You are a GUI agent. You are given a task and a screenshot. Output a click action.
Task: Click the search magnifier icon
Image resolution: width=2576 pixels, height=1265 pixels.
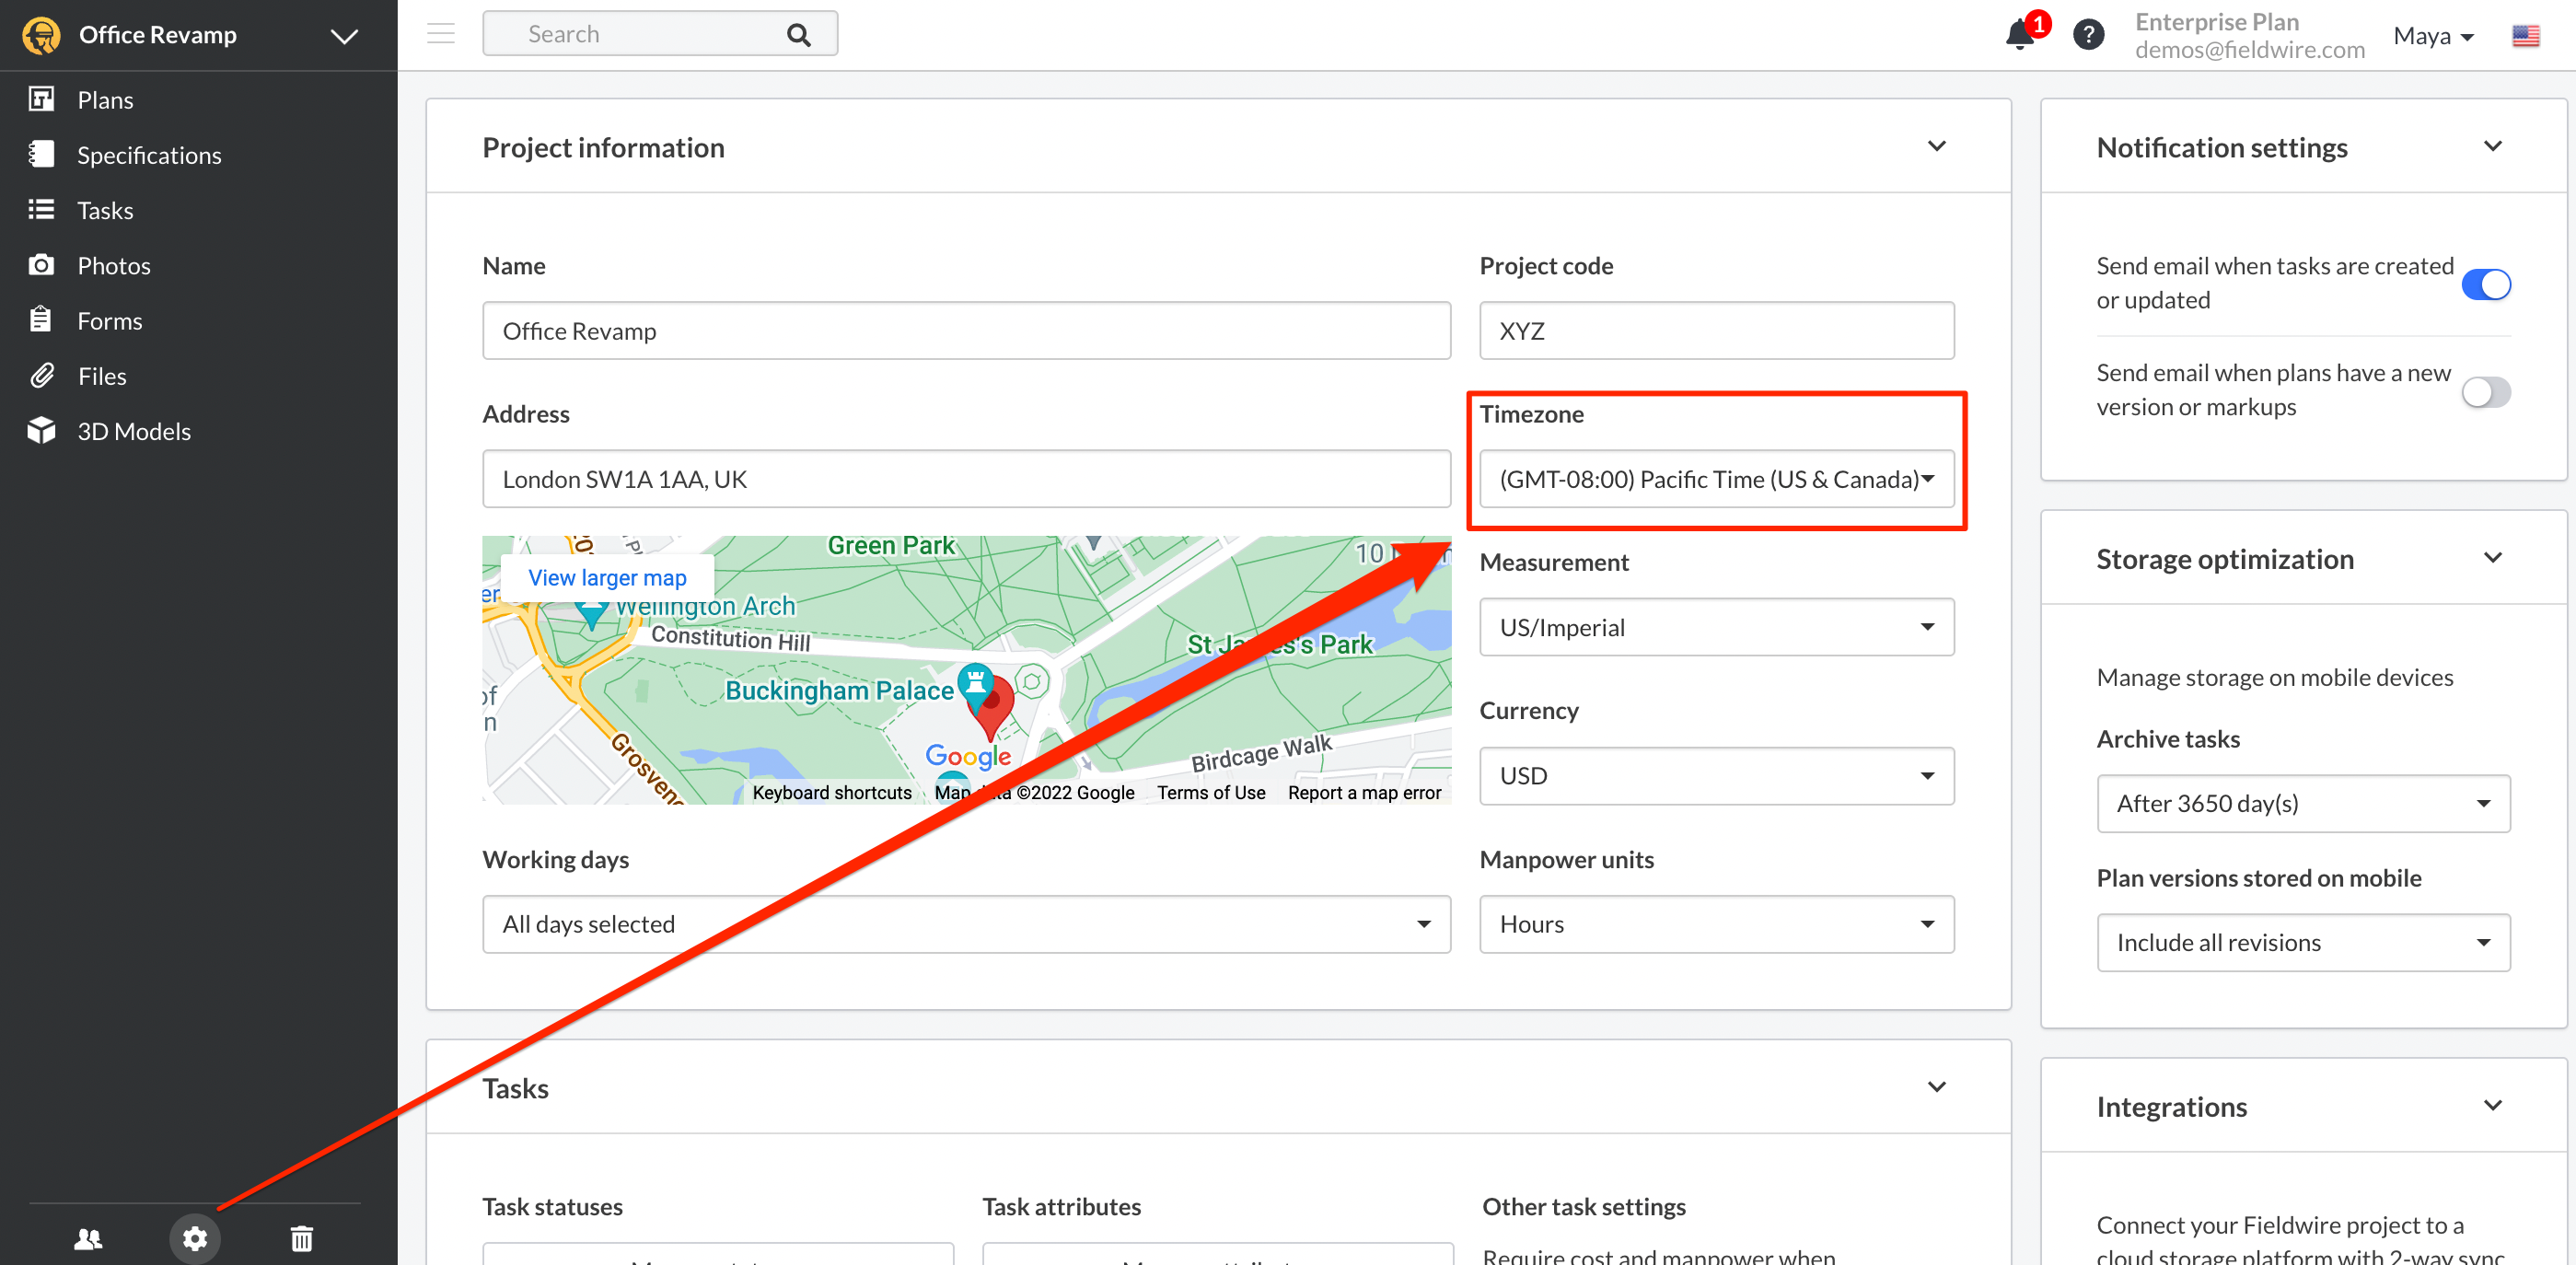pos(798,35)
